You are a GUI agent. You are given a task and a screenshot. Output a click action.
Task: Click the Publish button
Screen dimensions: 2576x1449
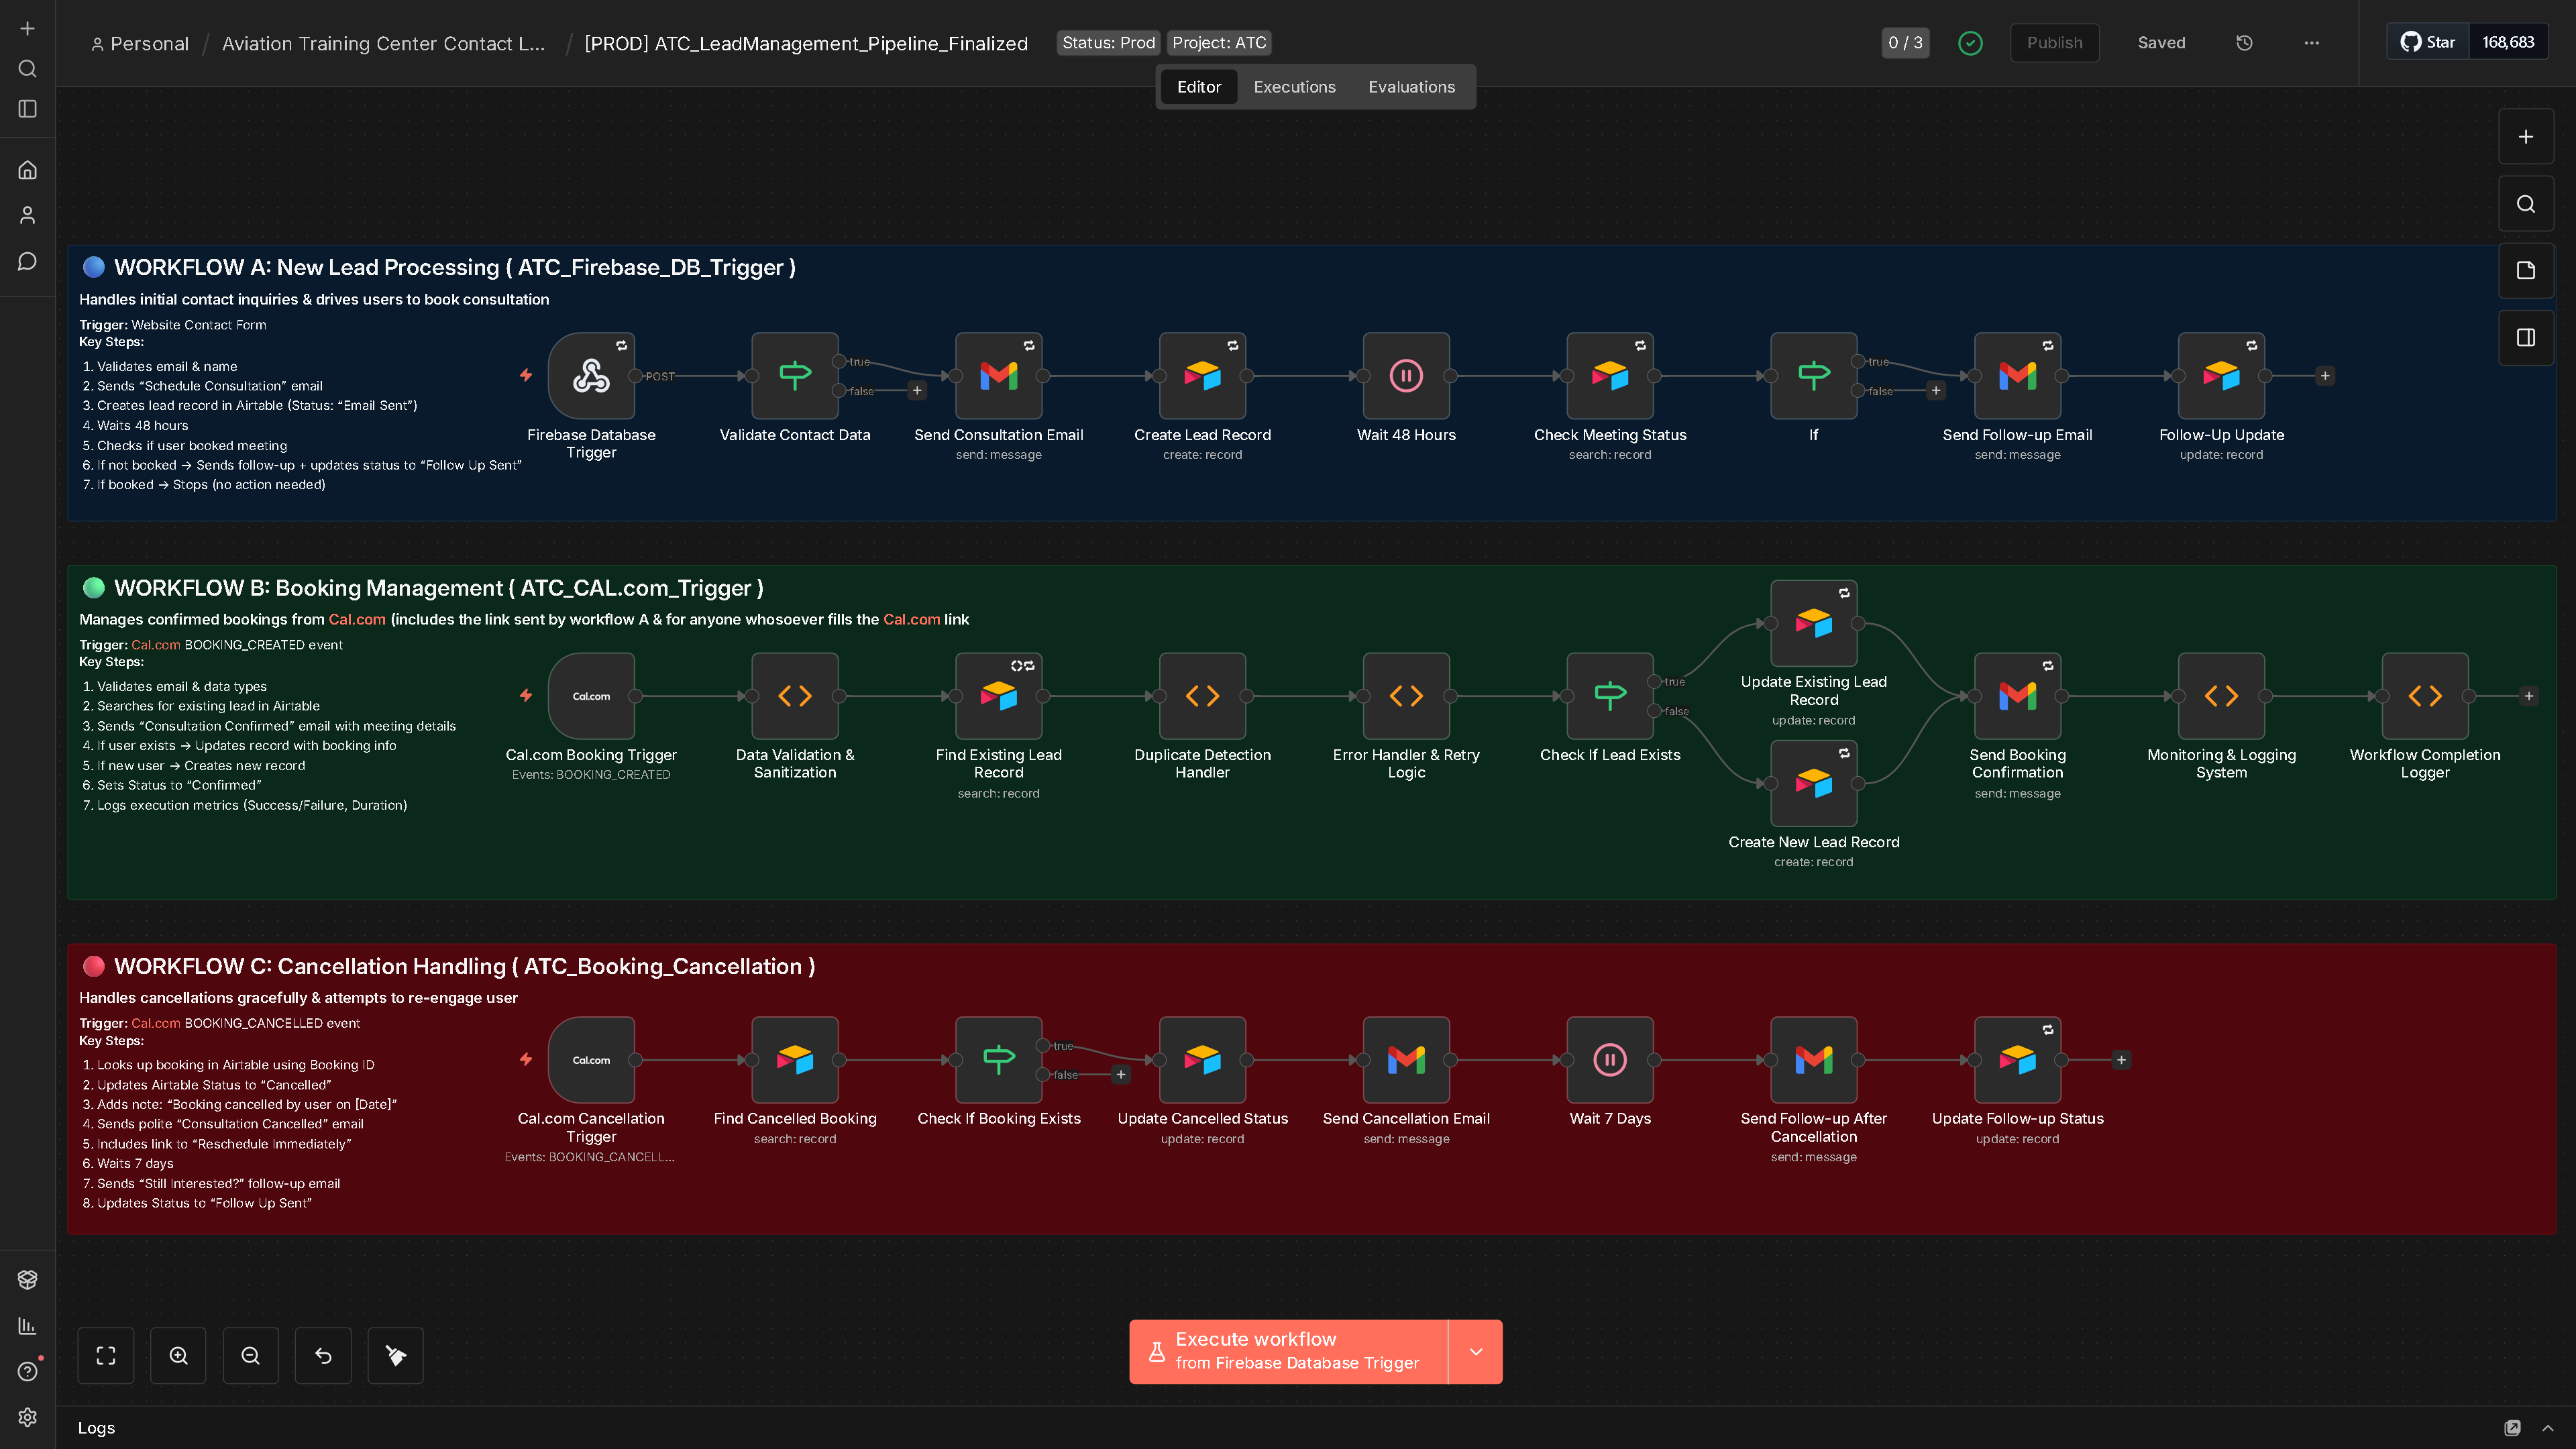(2054, 43)
